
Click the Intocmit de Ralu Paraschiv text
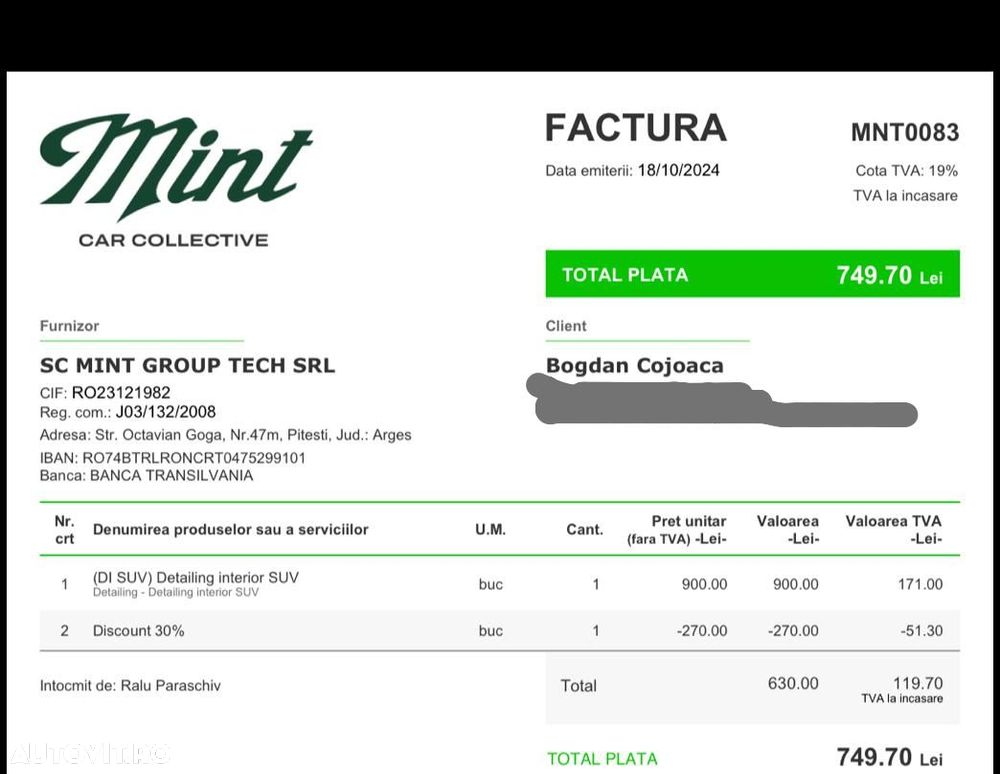point(130,686)
